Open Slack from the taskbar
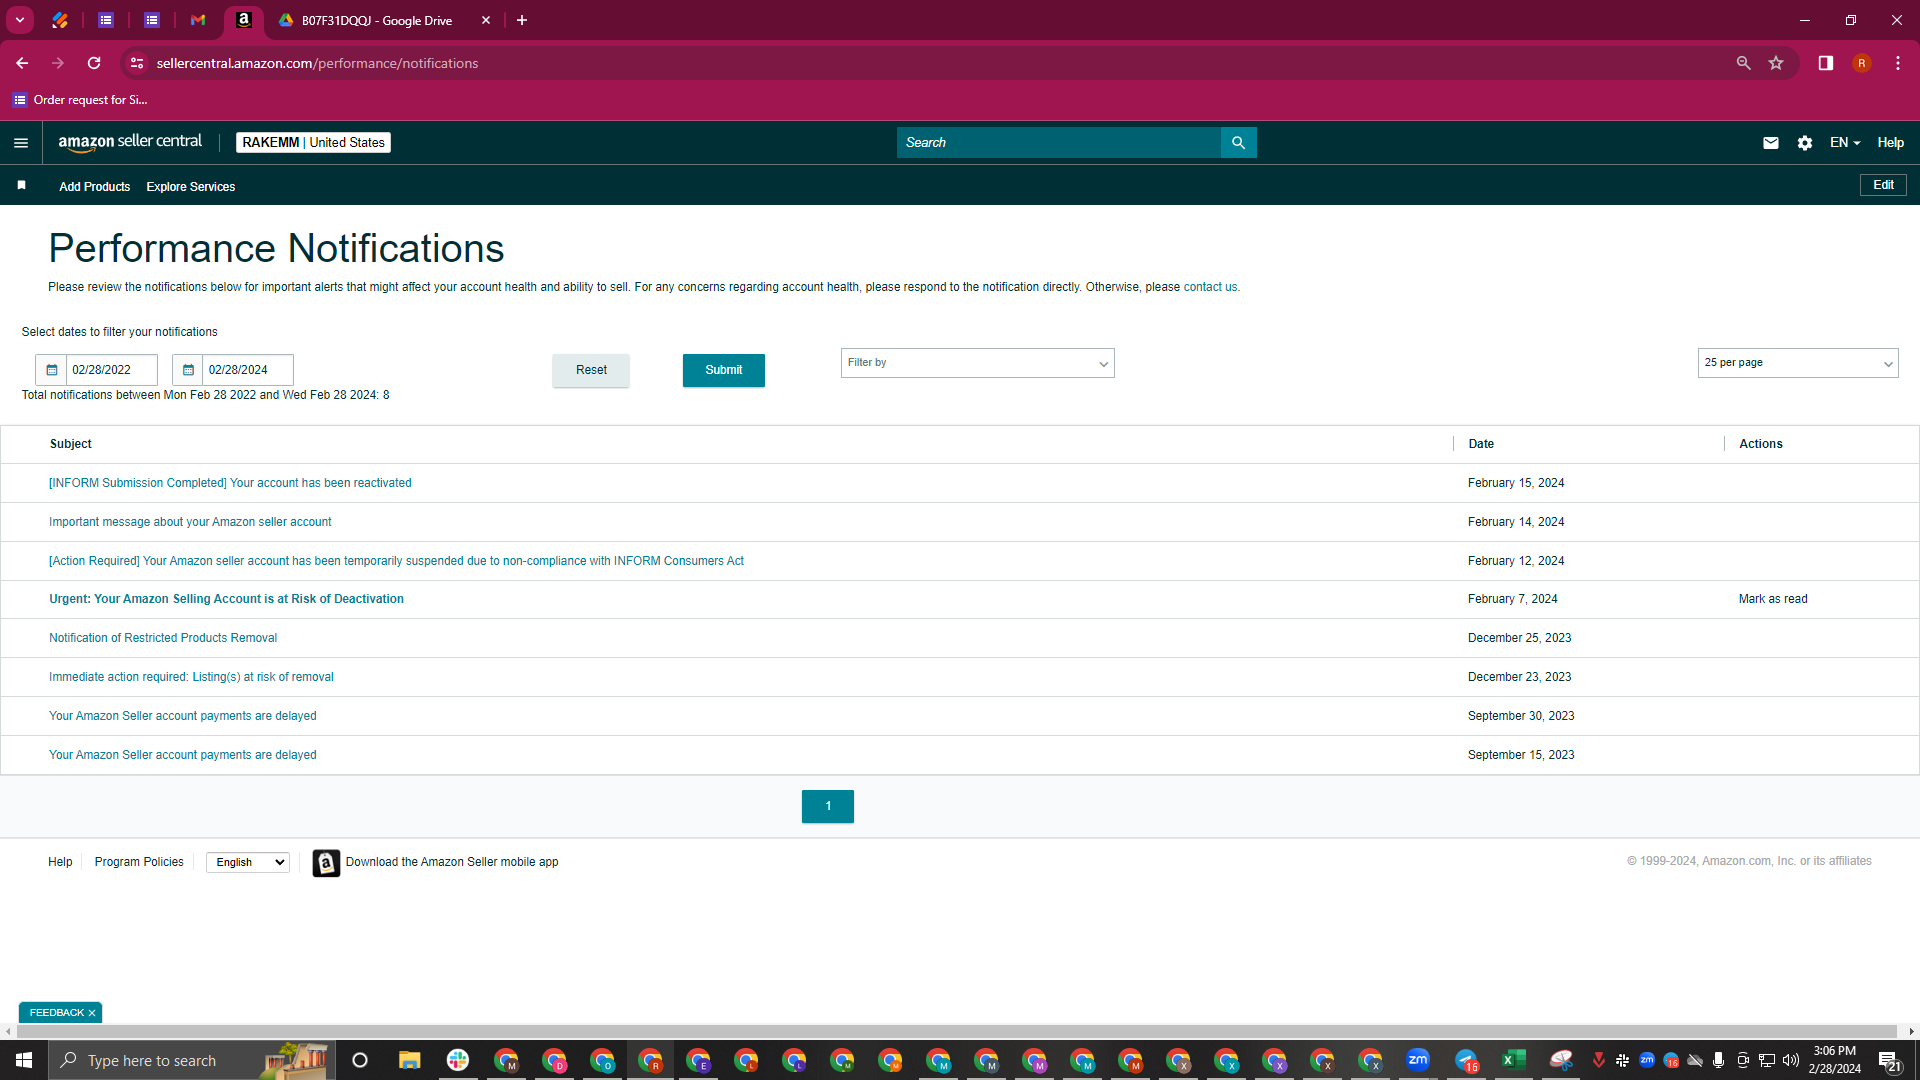1920x1080 pixels. click(x=458, y=1060)
